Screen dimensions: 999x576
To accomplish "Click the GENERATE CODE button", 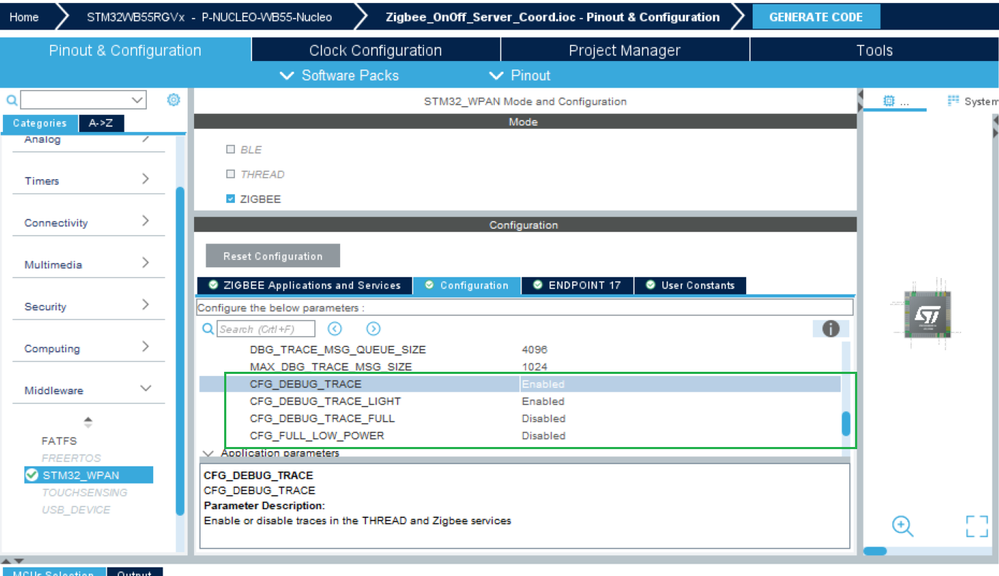I will (x=816, y=17).
